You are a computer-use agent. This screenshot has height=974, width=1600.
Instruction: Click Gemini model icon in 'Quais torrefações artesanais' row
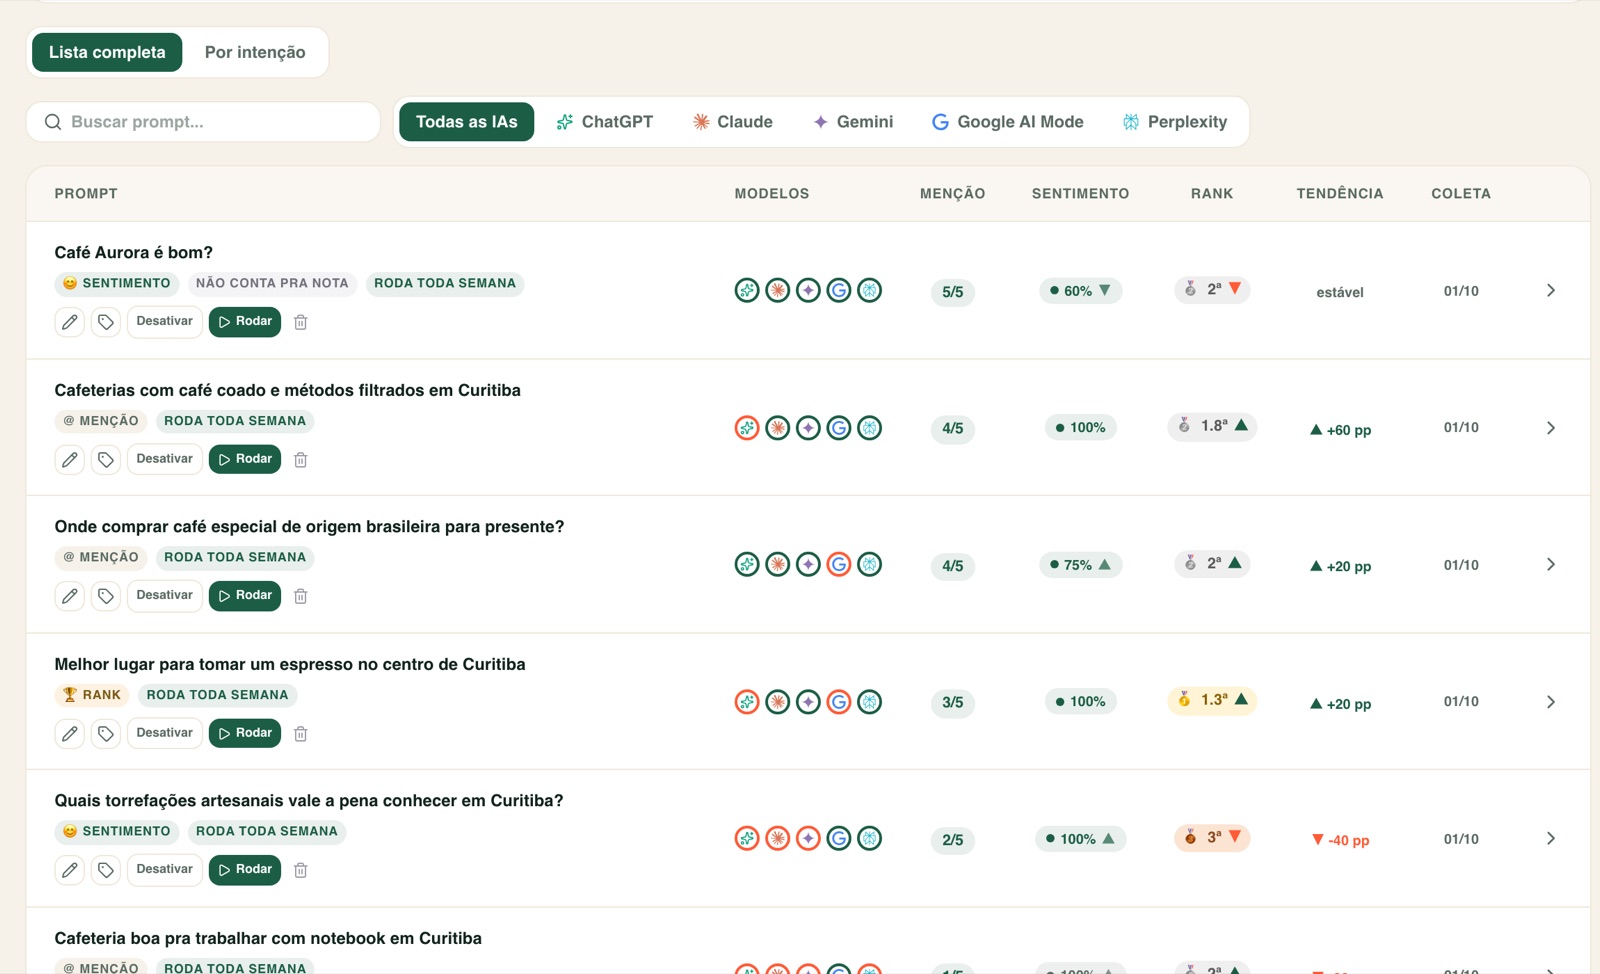(808, 838)
